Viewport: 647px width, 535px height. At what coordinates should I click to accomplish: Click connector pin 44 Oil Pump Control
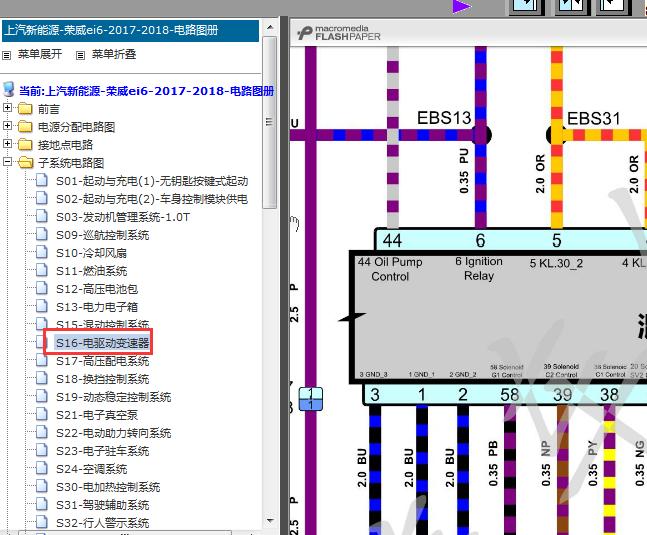392,240
